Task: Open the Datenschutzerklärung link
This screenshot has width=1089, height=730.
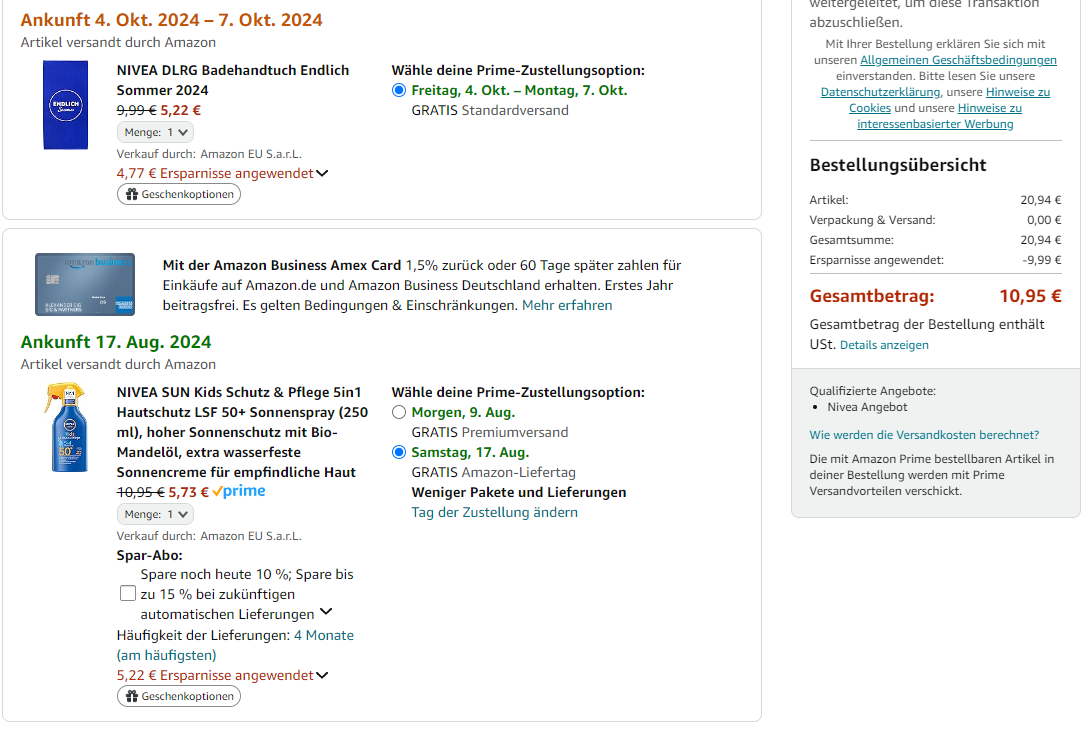Action: (881, 92)
